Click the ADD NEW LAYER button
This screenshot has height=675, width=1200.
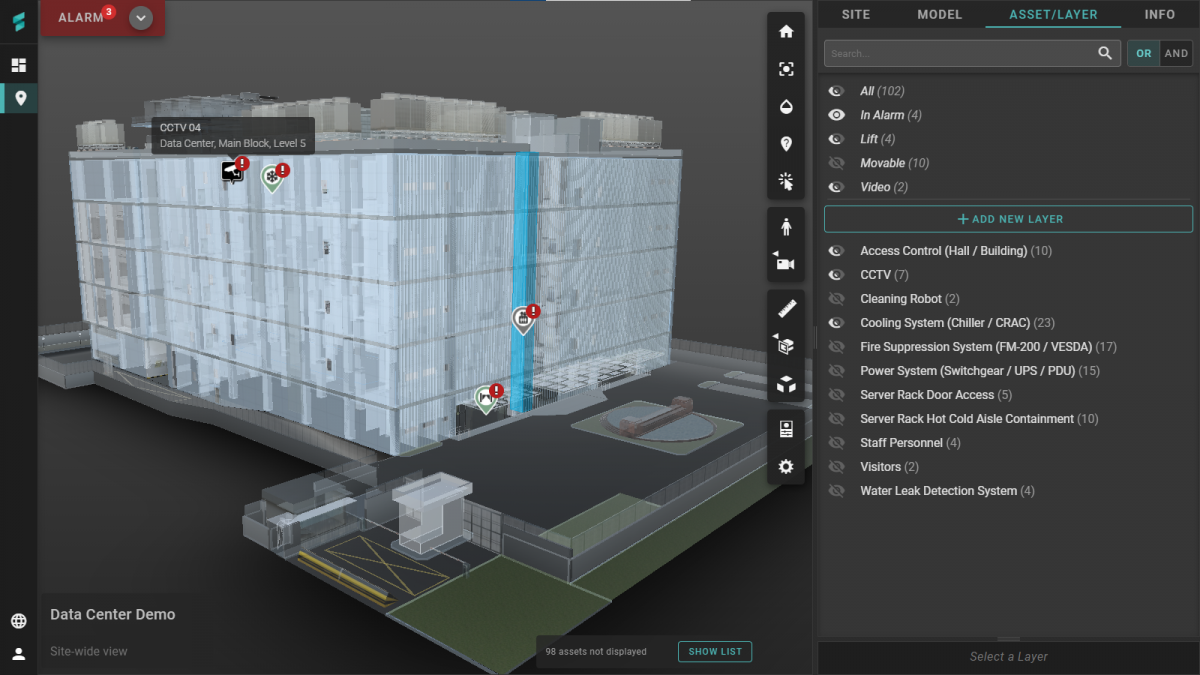(1008, 219)
